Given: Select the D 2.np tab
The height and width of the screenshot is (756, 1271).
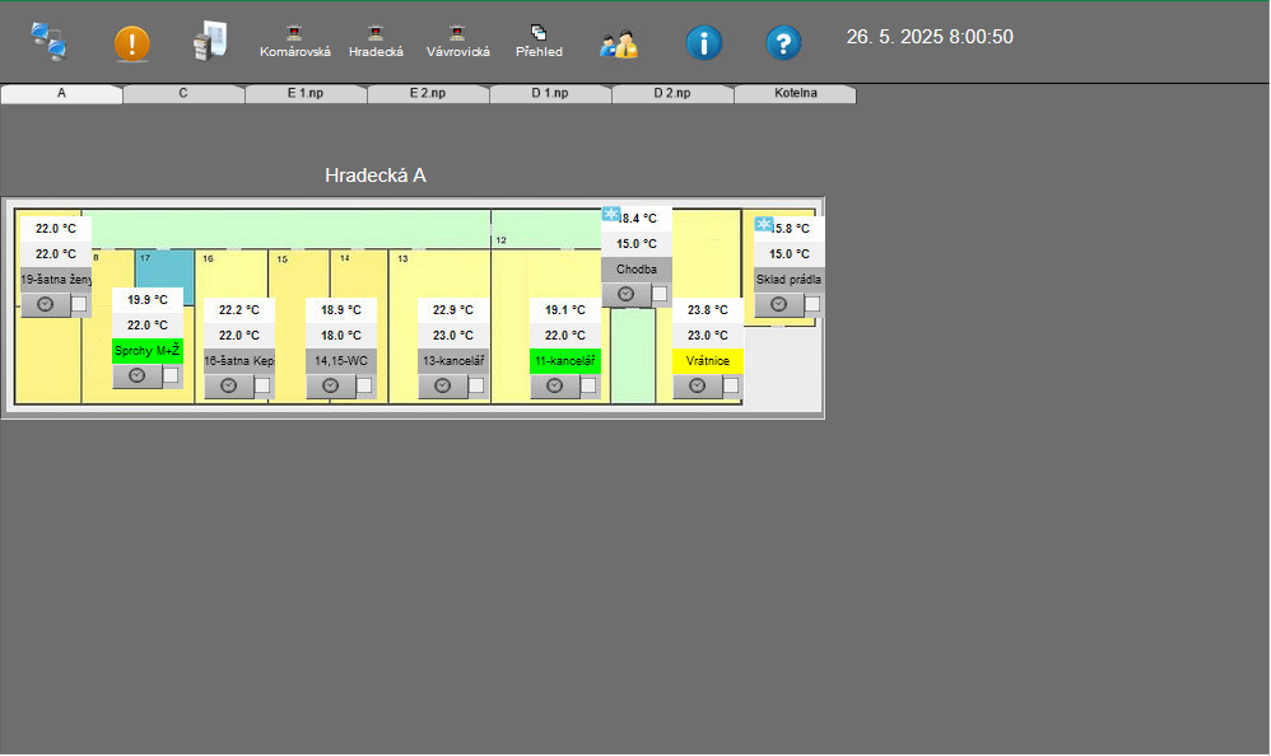Looking at the screenshot, I should click(671, 94).
